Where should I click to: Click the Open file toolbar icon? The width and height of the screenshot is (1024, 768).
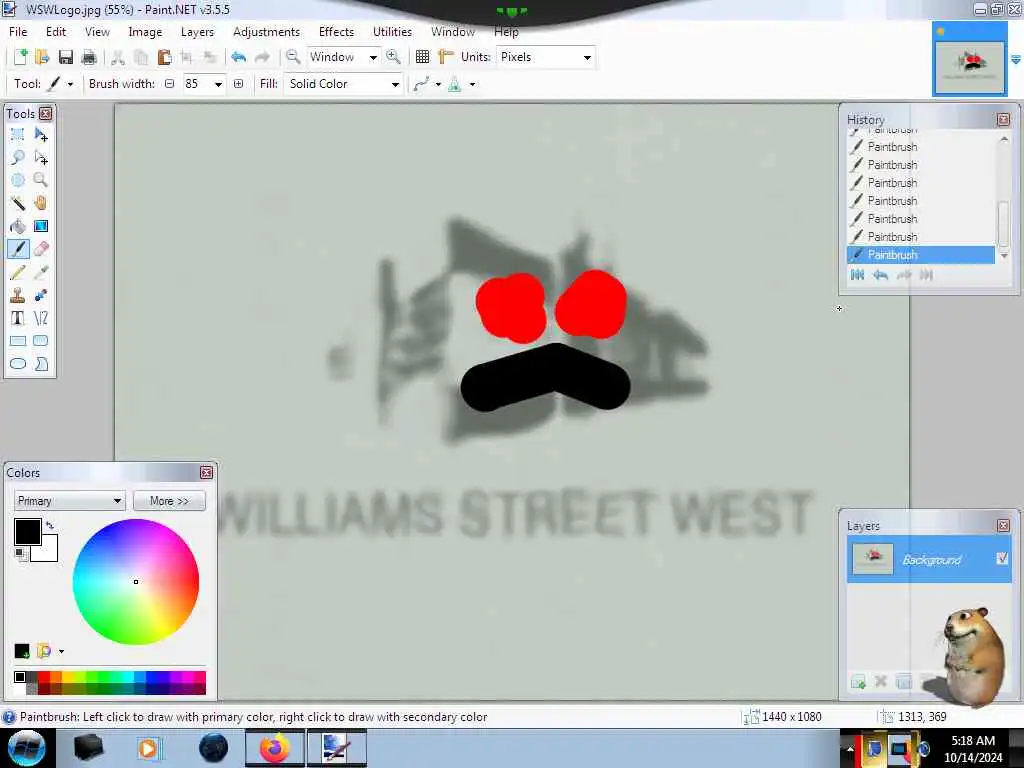tap(42, 57)
